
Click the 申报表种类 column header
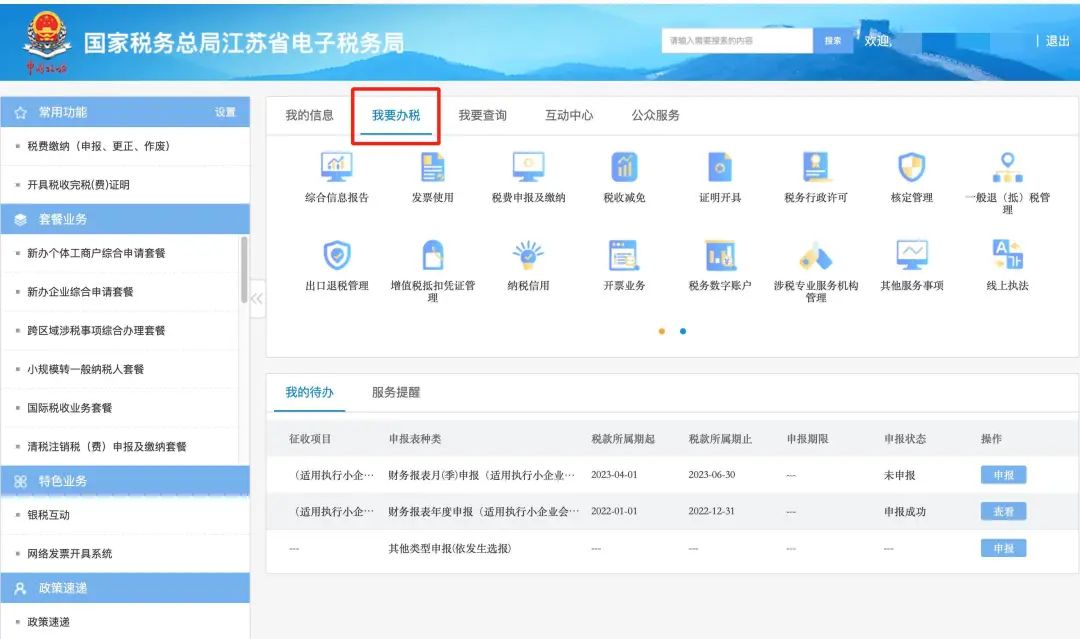coord(415,439)
